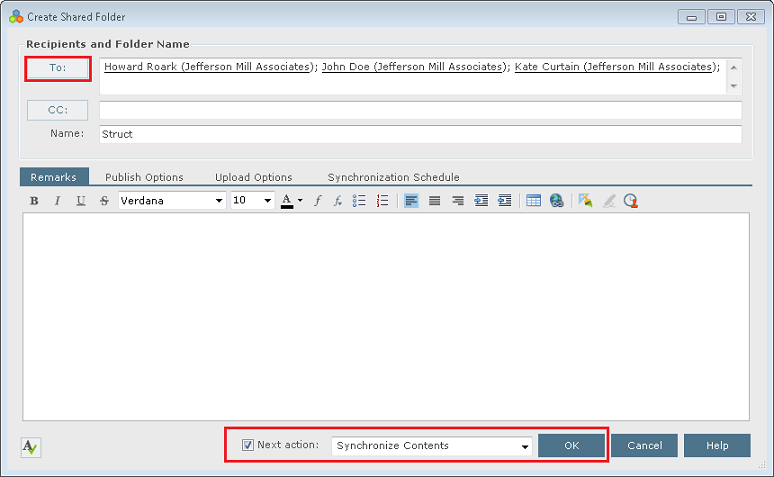Image resolution: width=774 pixels, height=477 pixels.
Task: Apply italic formatting to remarks text
Action: click(57, 201)
